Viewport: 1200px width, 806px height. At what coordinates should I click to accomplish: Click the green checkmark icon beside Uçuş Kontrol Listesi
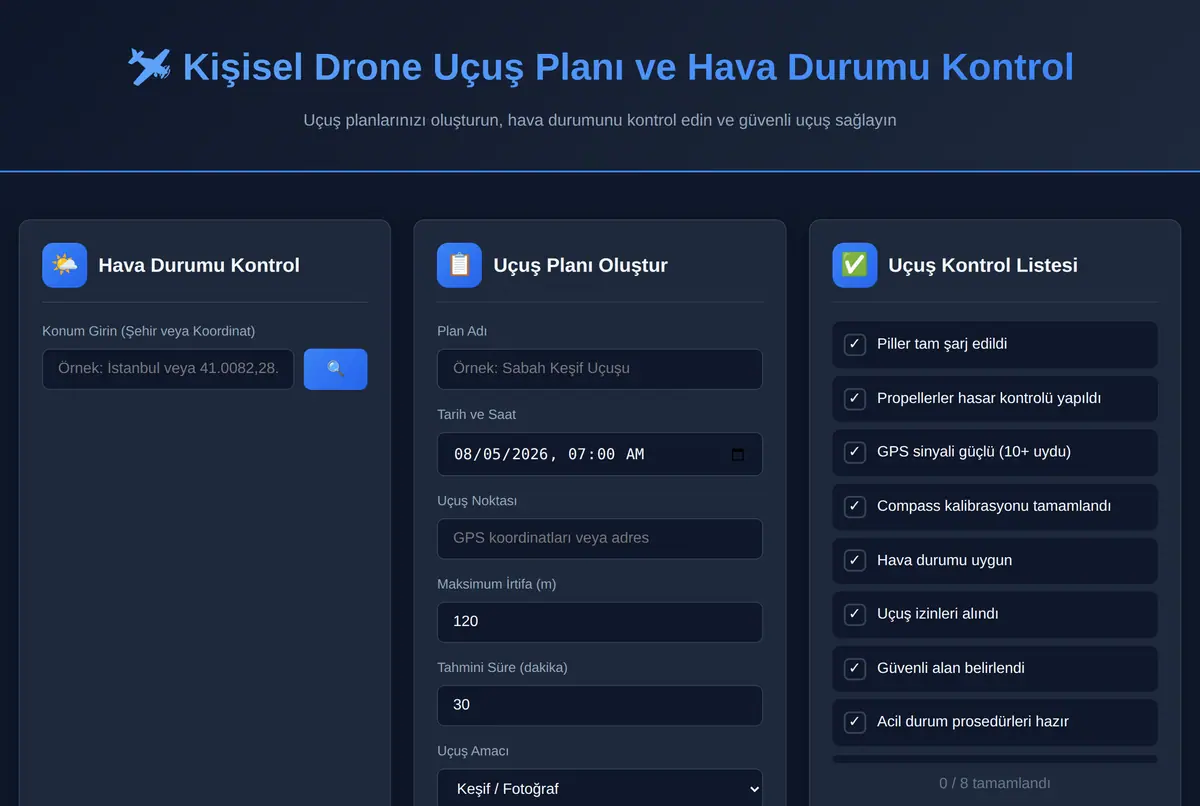point(855,265)
